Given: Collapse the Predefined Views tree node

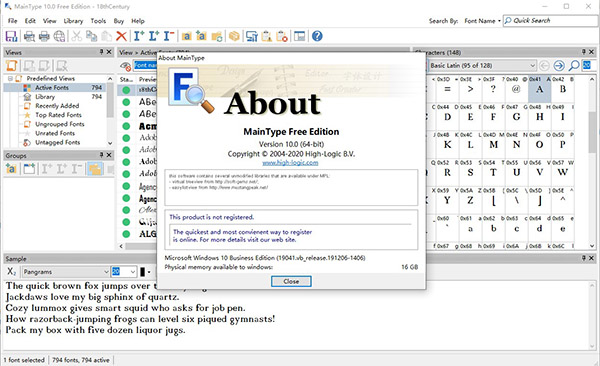Looking at the screenshot, I should click(x=10, y=78).
